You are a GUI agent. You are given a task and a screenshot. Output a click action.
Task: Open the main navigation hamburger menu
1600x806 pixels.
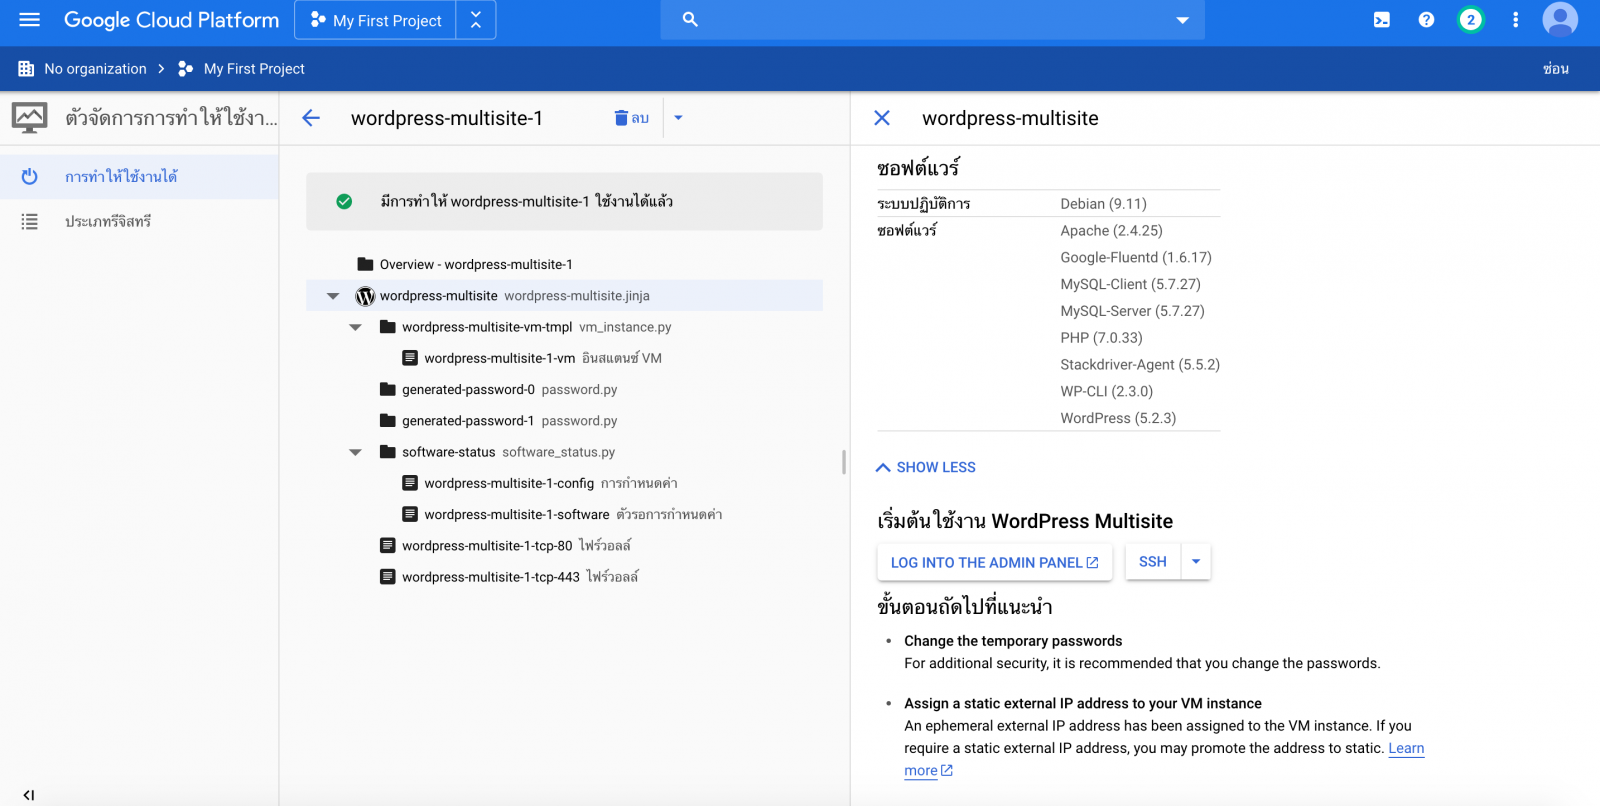(29, 20)
